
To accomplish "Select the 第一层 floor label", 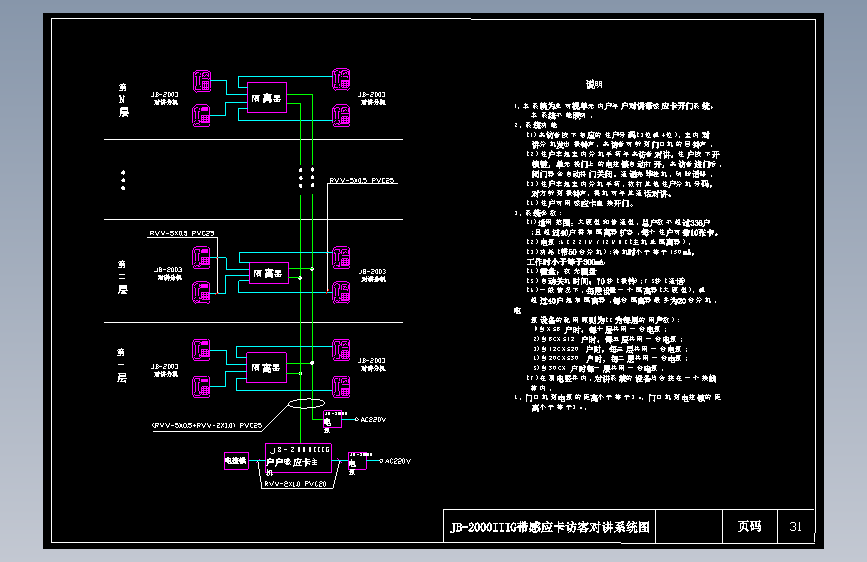I will coord(122,365).
